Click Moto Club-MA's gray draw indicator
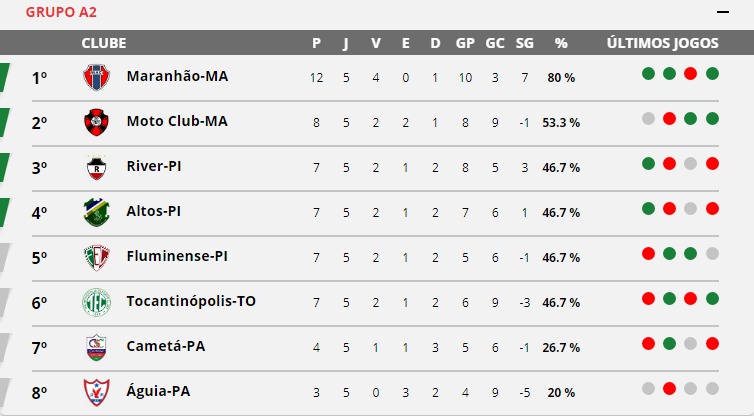This screenshot has height=416, width=754. coord(648,119)
